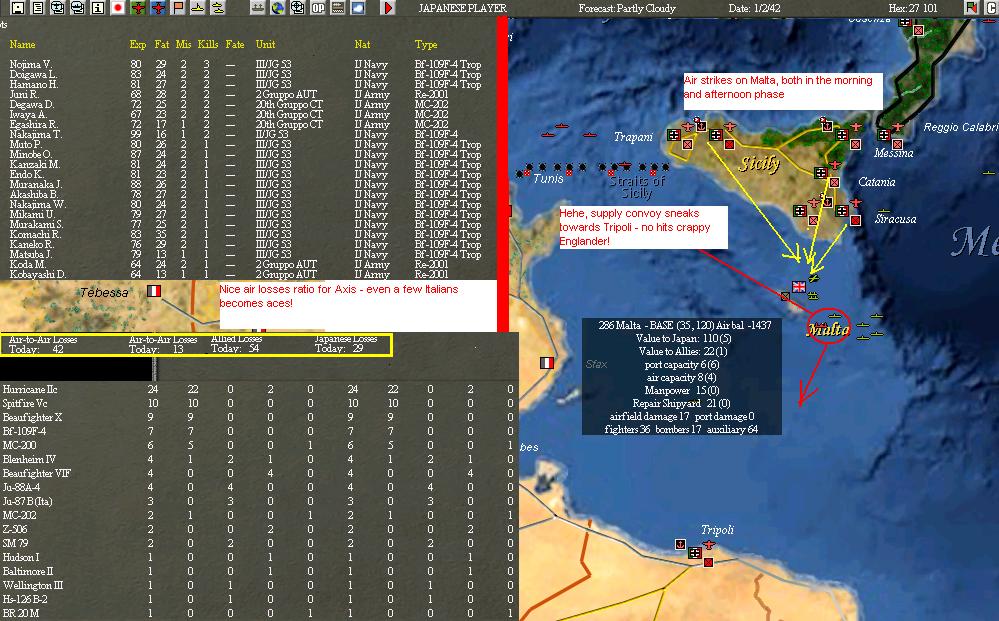This screenshot has height=621, width=999.
Task: Select the Siracusa airfield plane icon
Action: coord(856,203)
